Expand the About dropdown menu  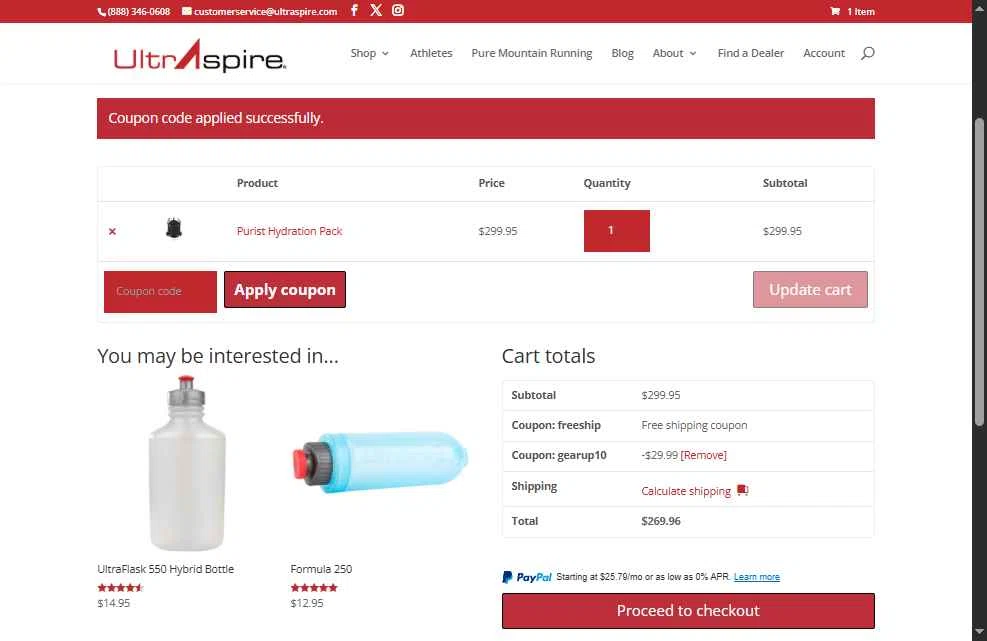(x=674, y=53)
